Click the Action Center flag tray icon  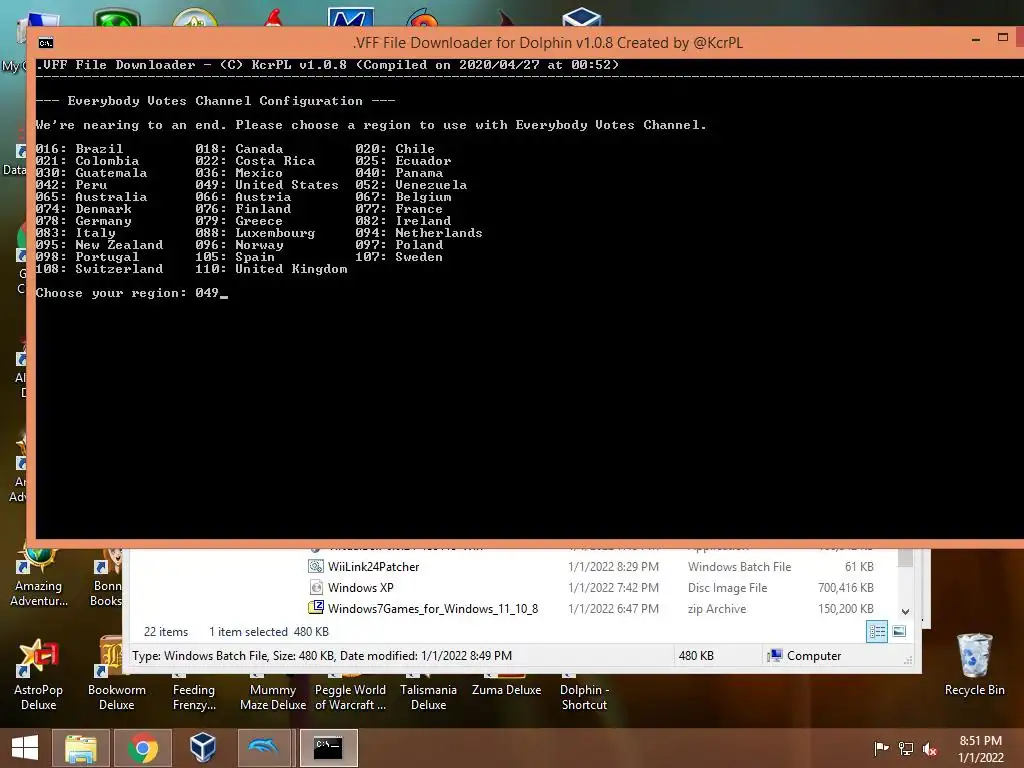coord(881,748)
